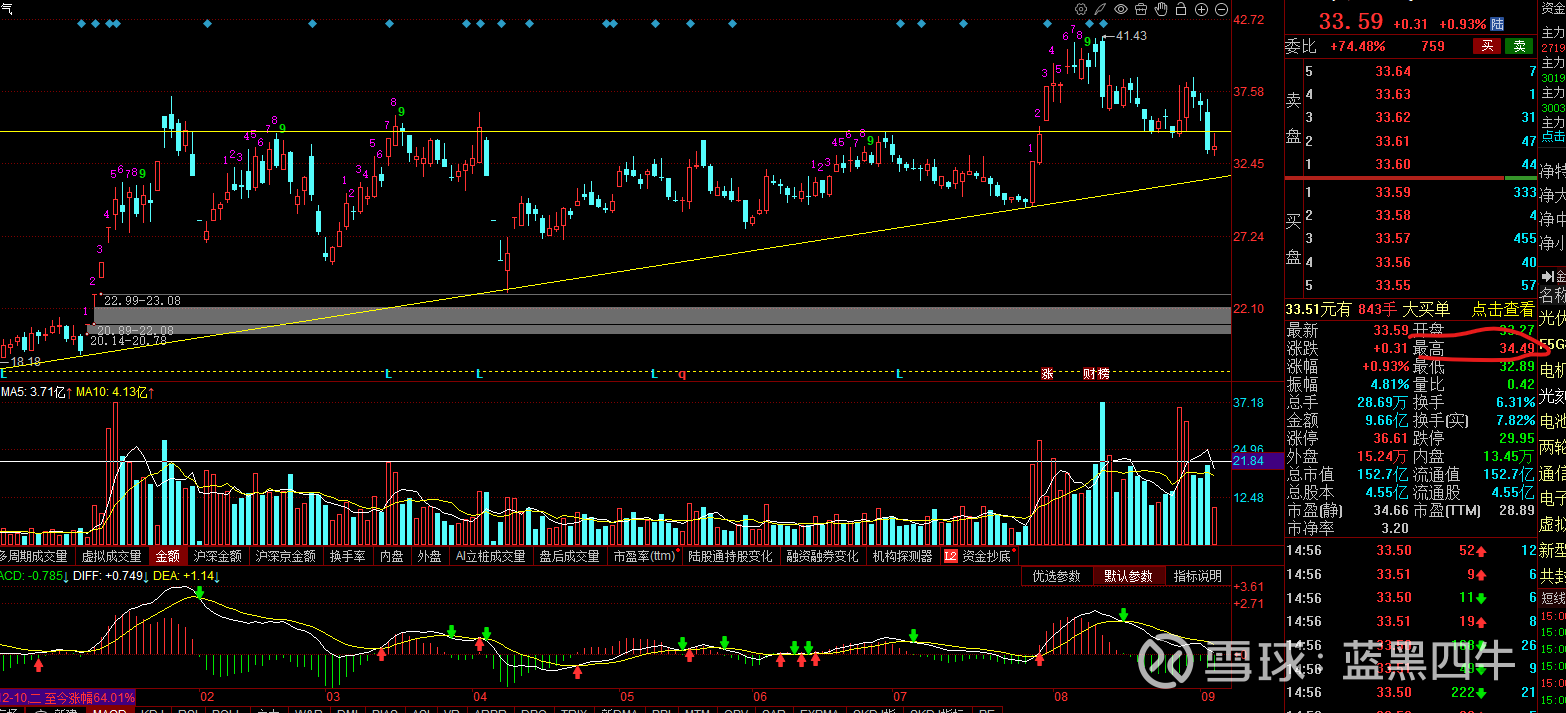
Task: Select the highlighted 金额 tab
Action: [x=167, y=556]
